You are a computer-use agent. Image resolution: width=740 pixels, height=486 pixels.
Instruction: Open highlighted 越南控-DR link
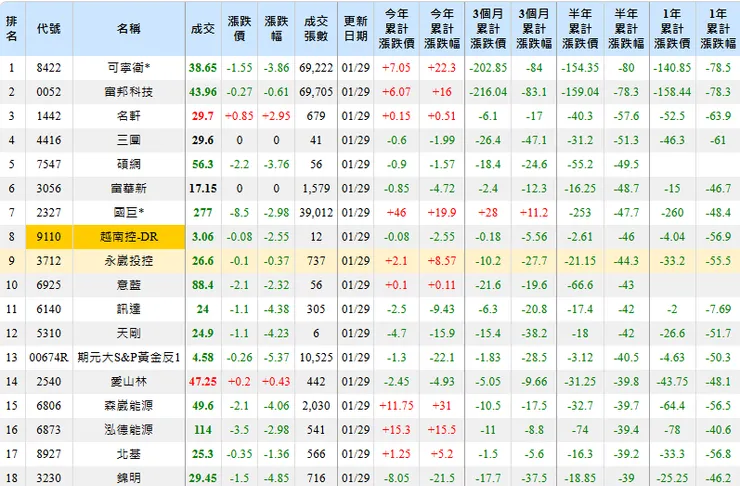[128, 236]
